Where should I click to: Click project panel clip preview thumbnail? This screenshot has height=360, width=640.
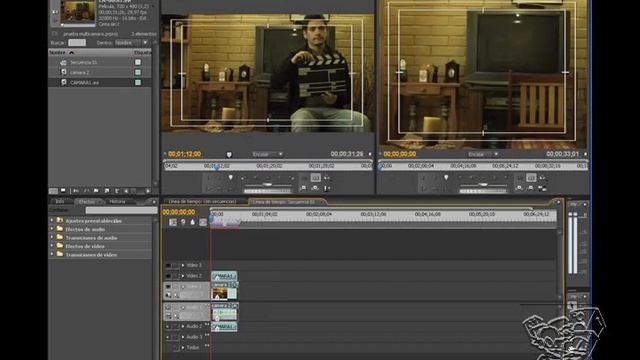coord(78,11)
